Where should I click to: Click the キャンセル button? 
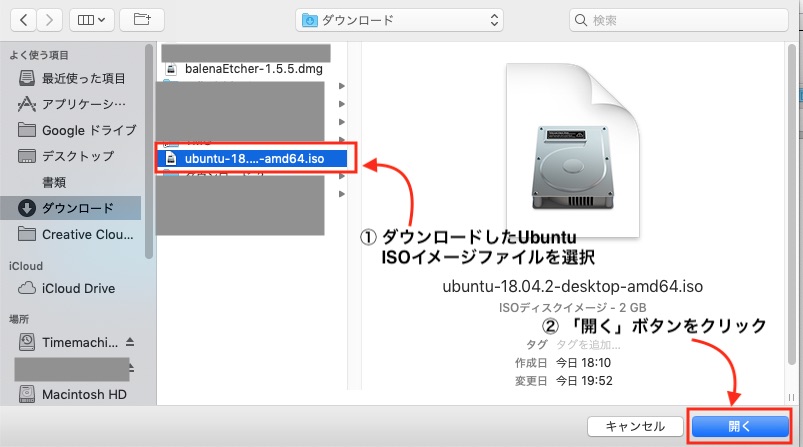(x=634, y=426)
